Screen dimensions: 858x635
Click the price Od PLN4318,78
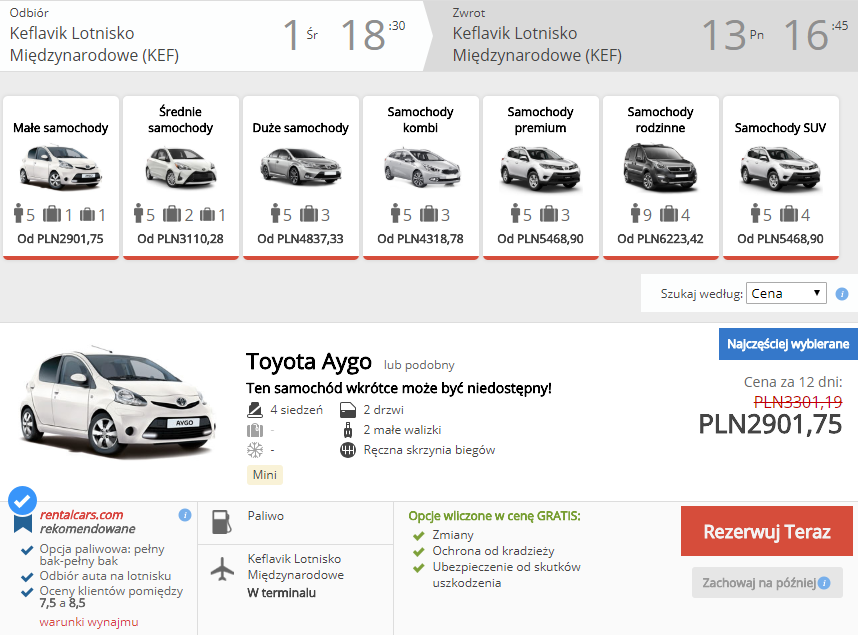point(420,239)
